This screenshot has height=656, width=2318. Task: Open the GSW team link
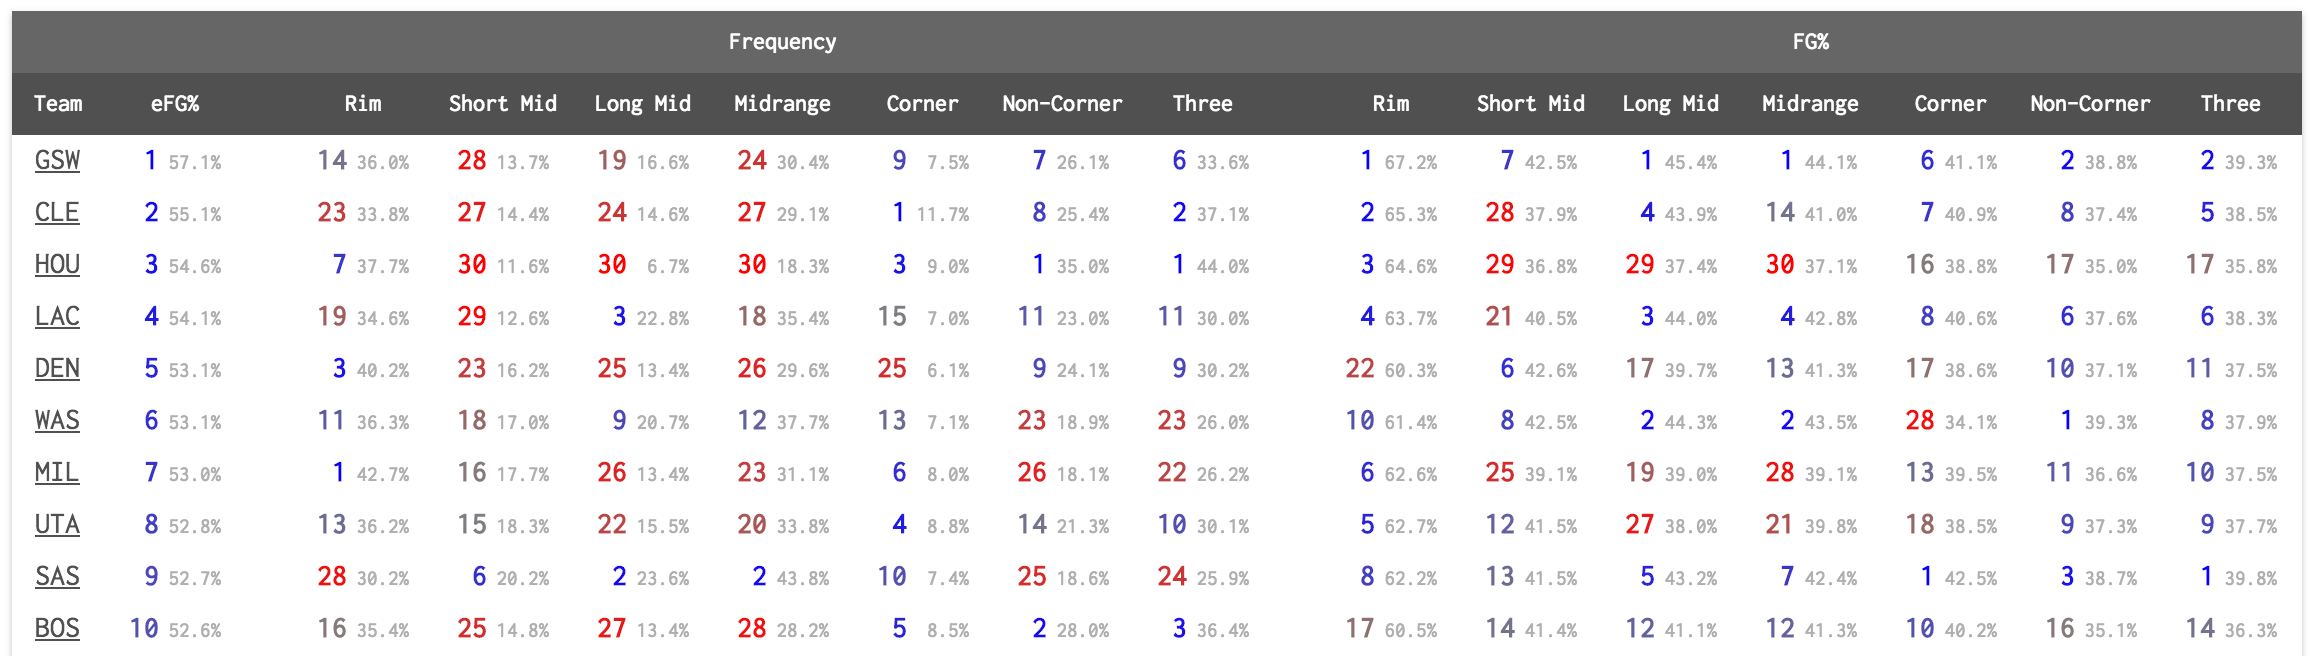point(57,161)
